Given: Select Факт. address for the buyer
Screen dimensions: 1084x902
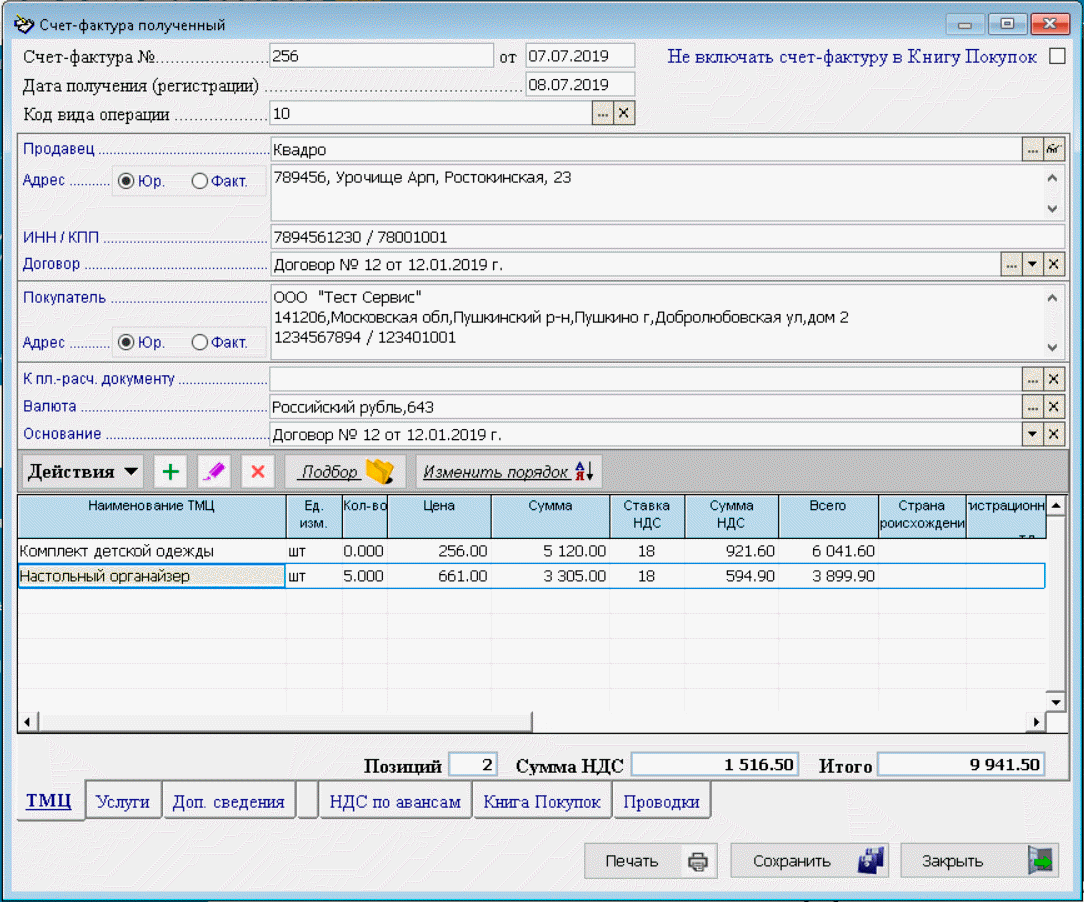Looking at the screenshot, I should (199, 342).
